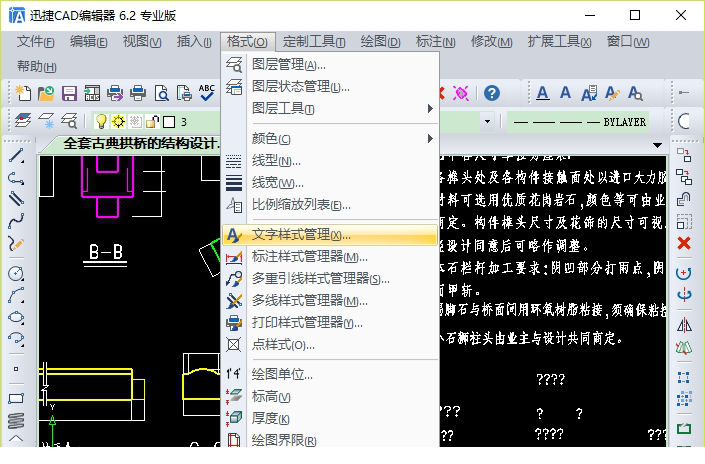
Task: Click the magenta X snap icon
Action: [460, 93]
